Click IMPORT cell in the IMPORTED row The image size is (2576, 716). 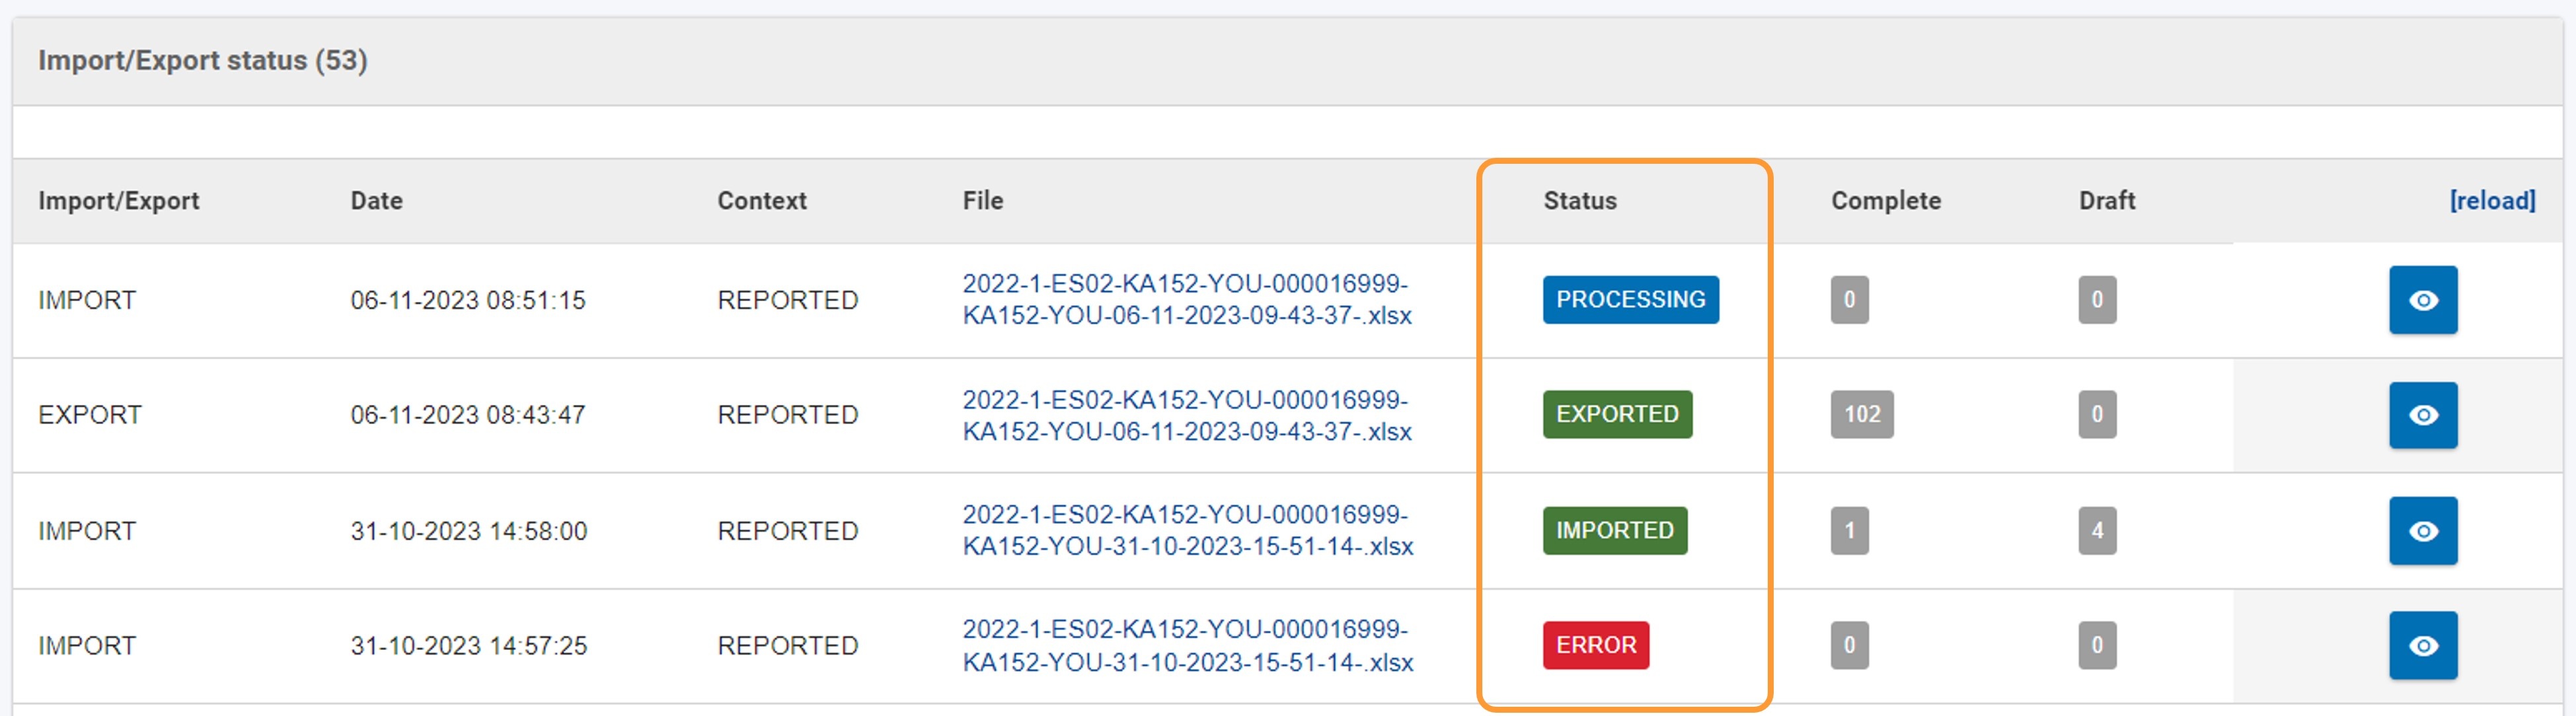[x=87, y=531]
